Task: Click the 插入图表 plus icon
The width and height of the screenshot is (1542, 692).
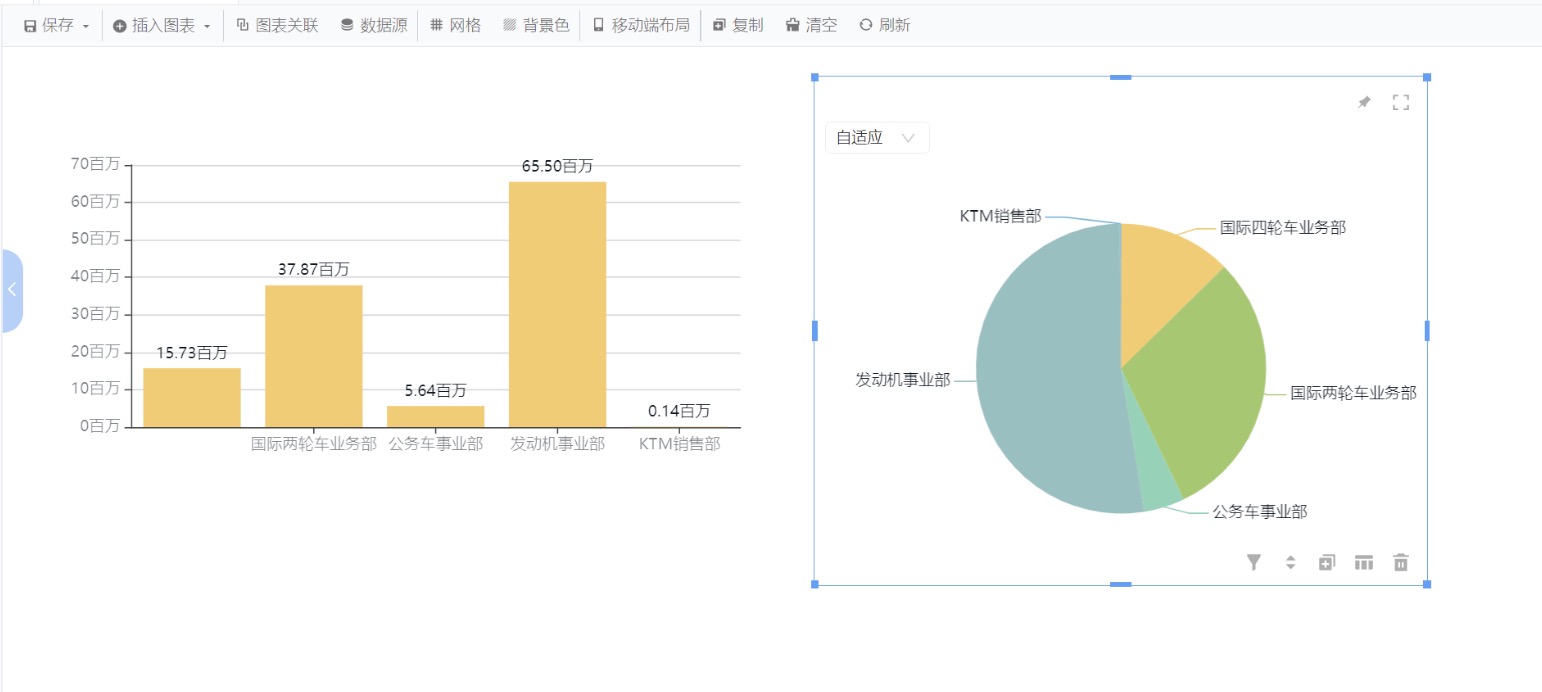Action: point(120,26)
